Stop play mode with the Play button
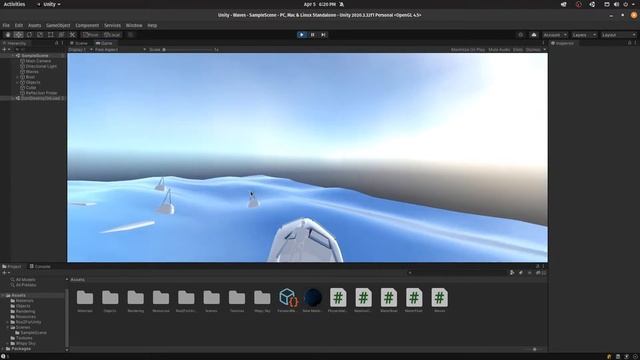The image size is (640, 360). pos(302,35)
